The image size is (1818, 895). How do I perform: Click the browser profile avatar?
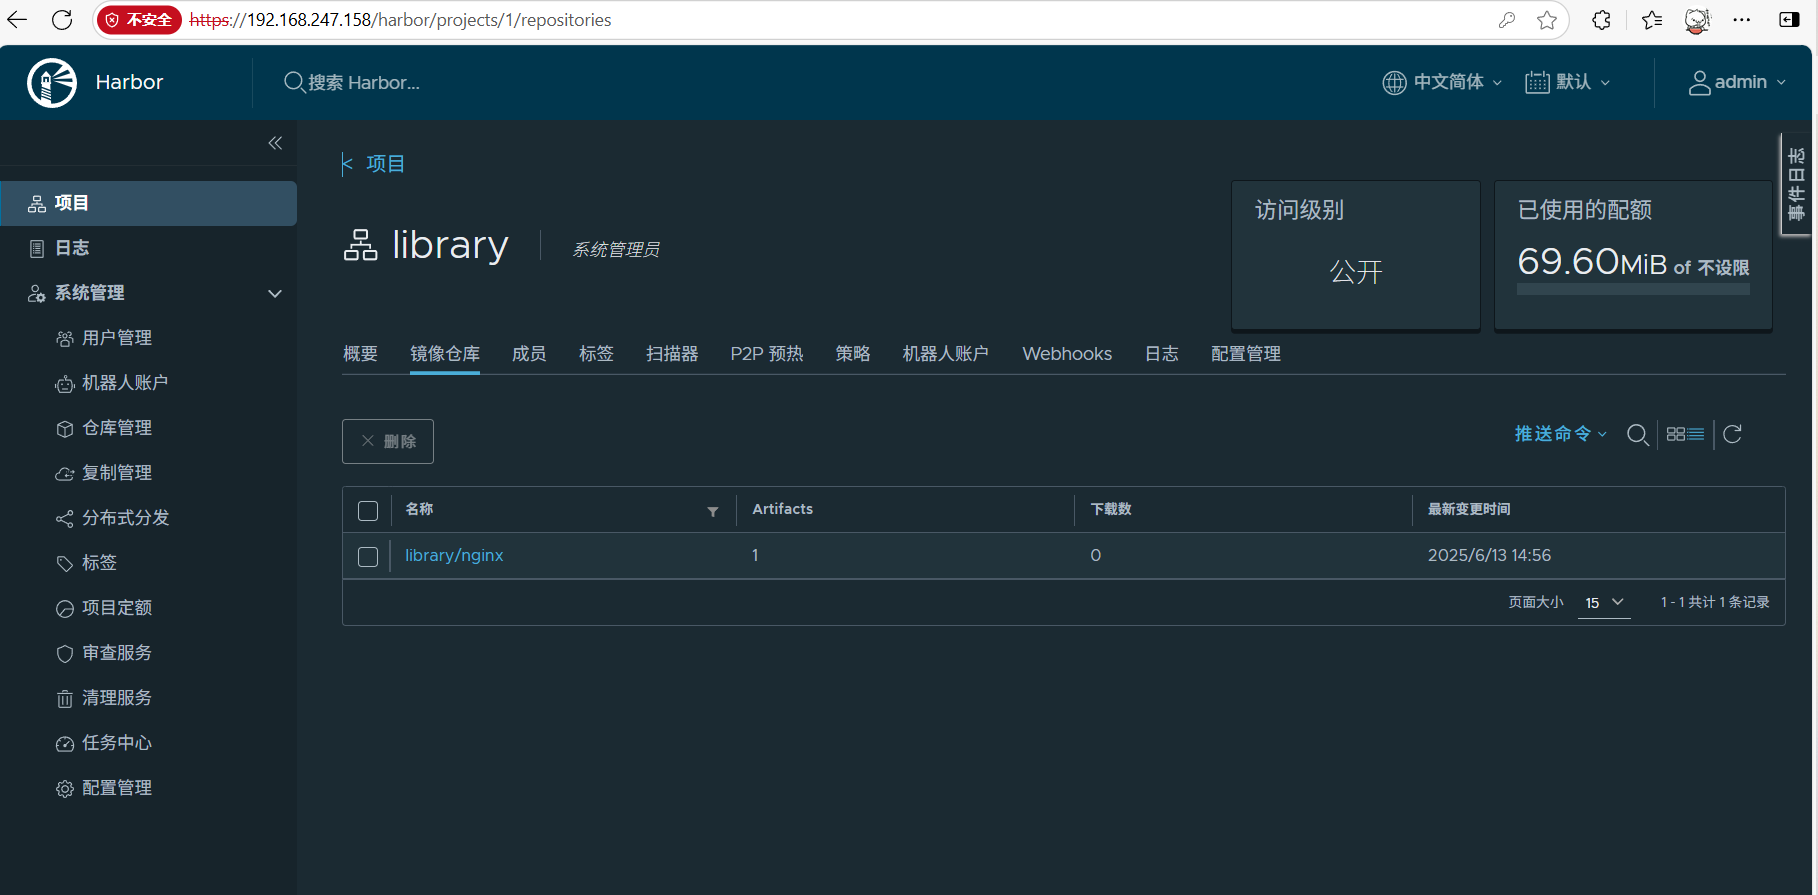click(1697, 20)
